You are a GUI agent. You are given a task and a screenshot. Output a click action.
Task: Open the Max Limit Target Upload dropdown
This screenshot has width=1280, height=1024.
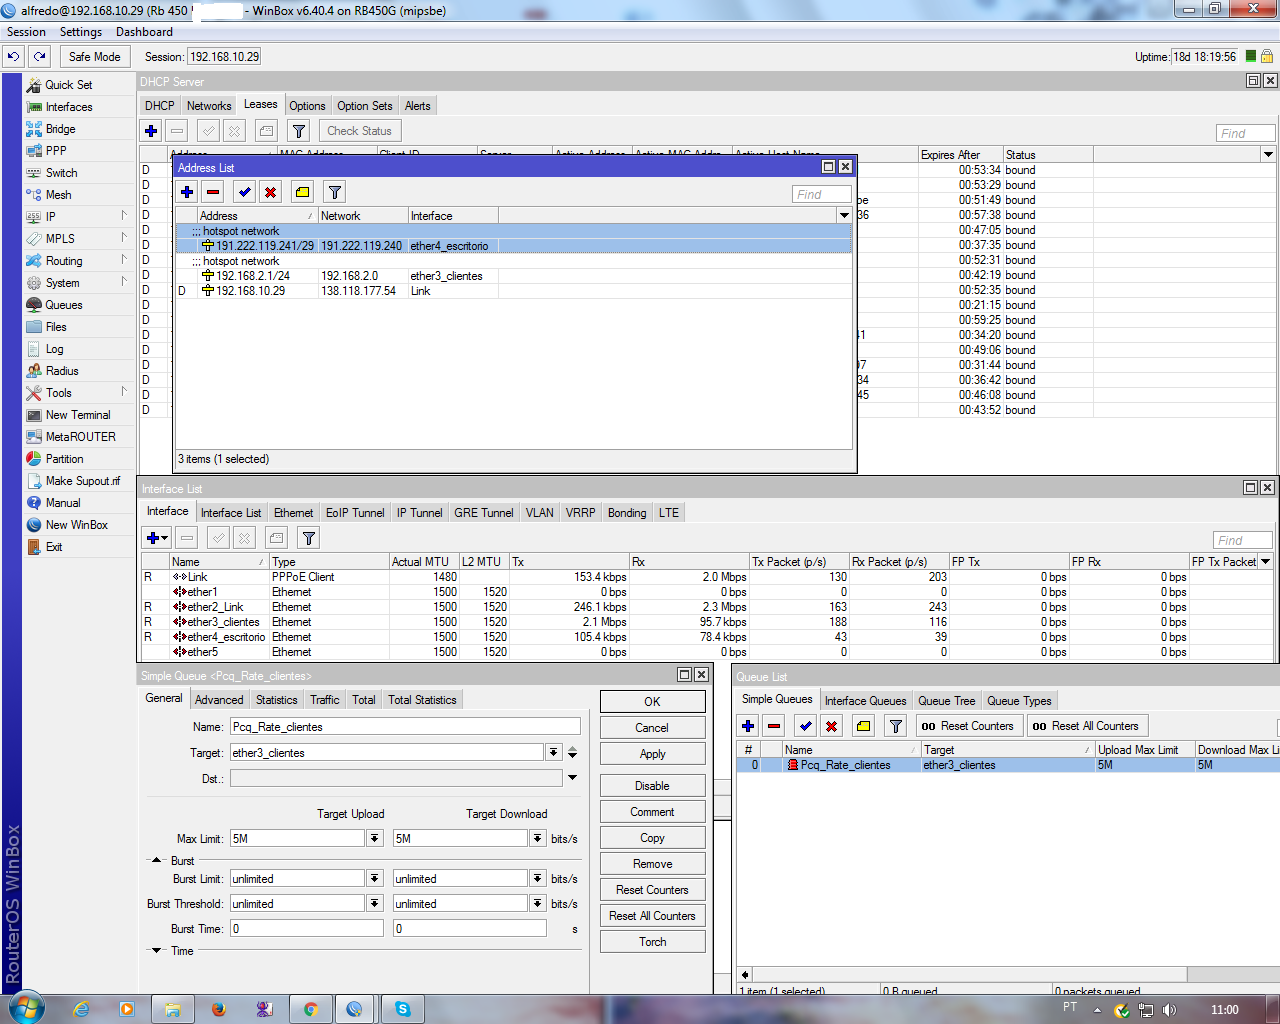[x=375, y=839]
